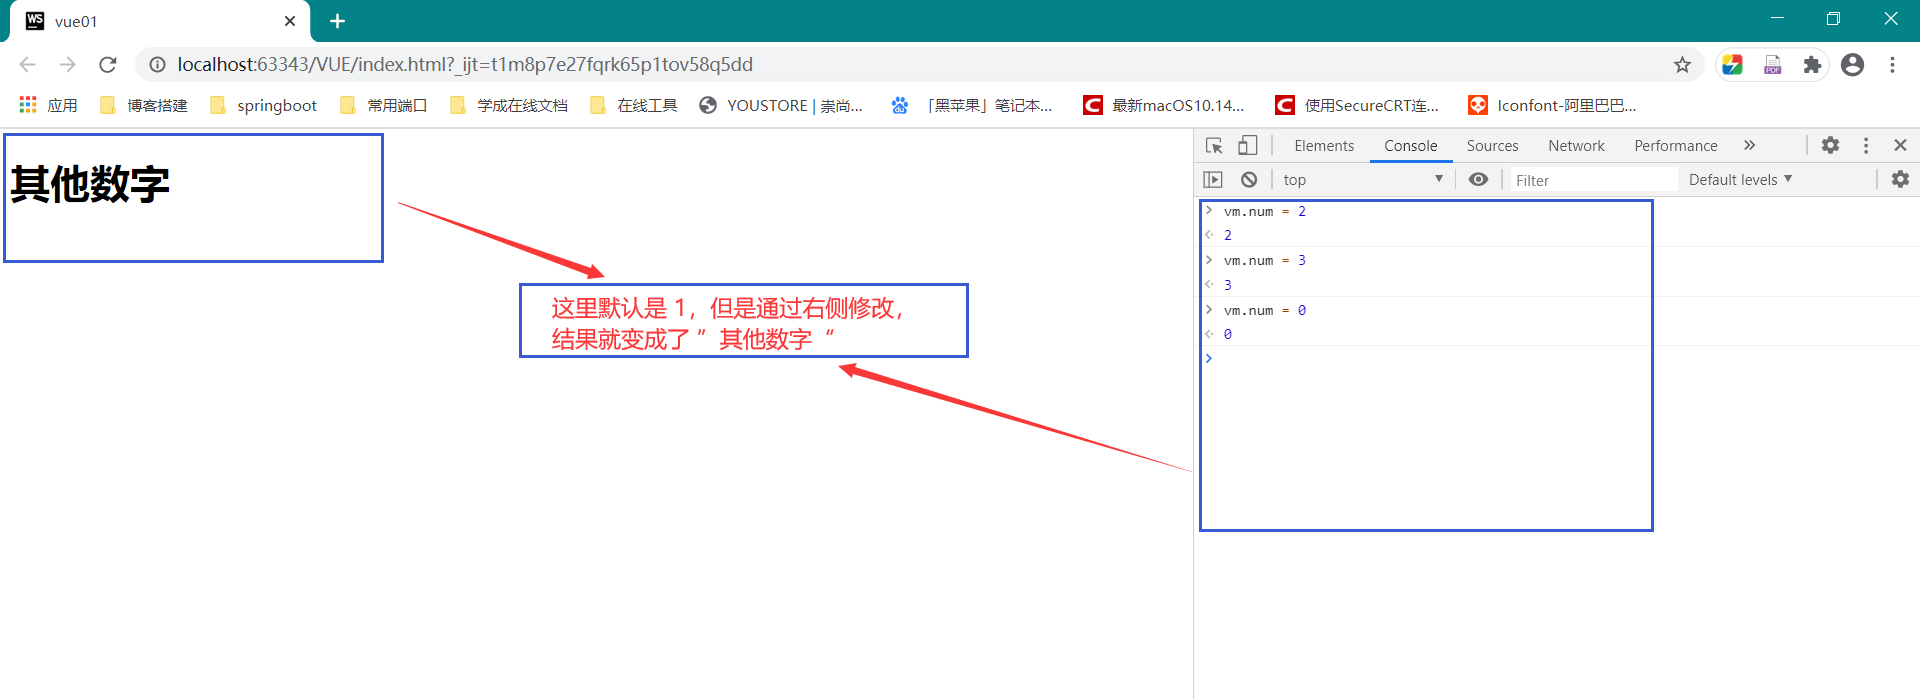Open the Default levels dropdown
The width and height of the screenshot is (1920, 699).
pyautogui.click(x=1740, y=180)
